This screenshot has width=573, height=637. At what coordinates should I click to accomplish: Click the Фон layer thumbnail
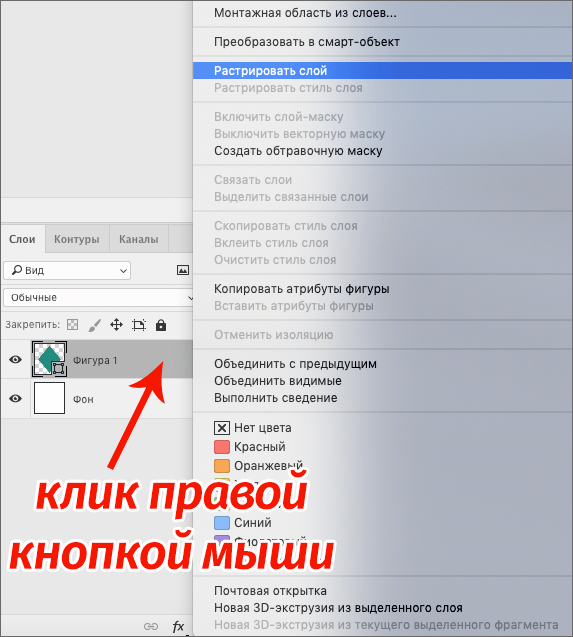[49, 398]
